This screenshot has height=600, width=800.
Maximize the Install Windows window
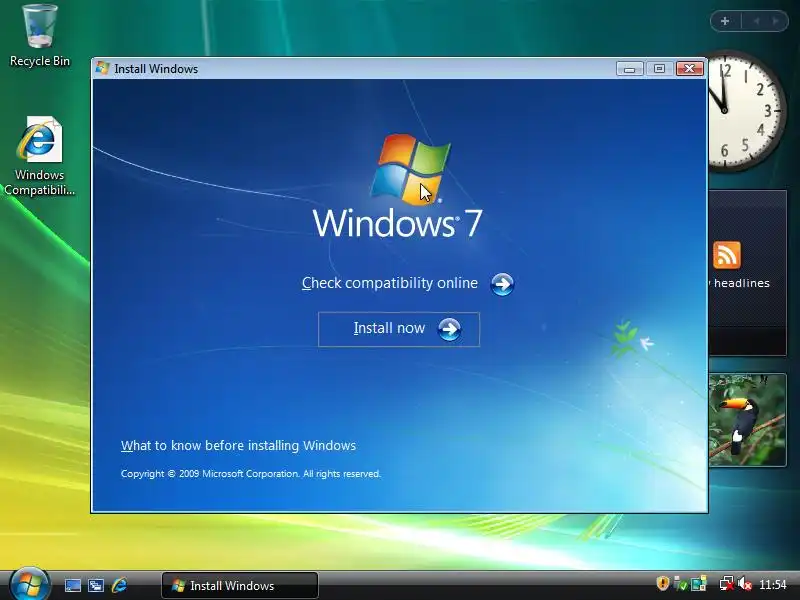tap(659, 68)
